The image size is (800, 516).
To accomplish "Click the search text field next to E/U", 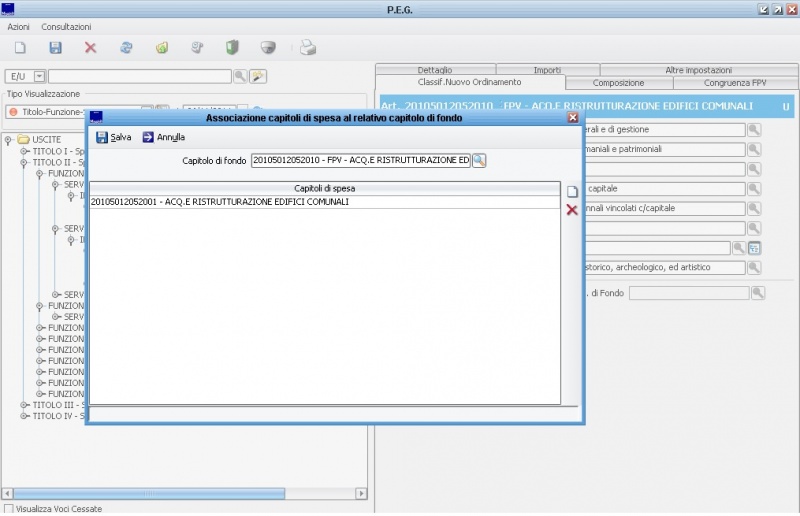I will pyautogui.click(x=140, y=77).
